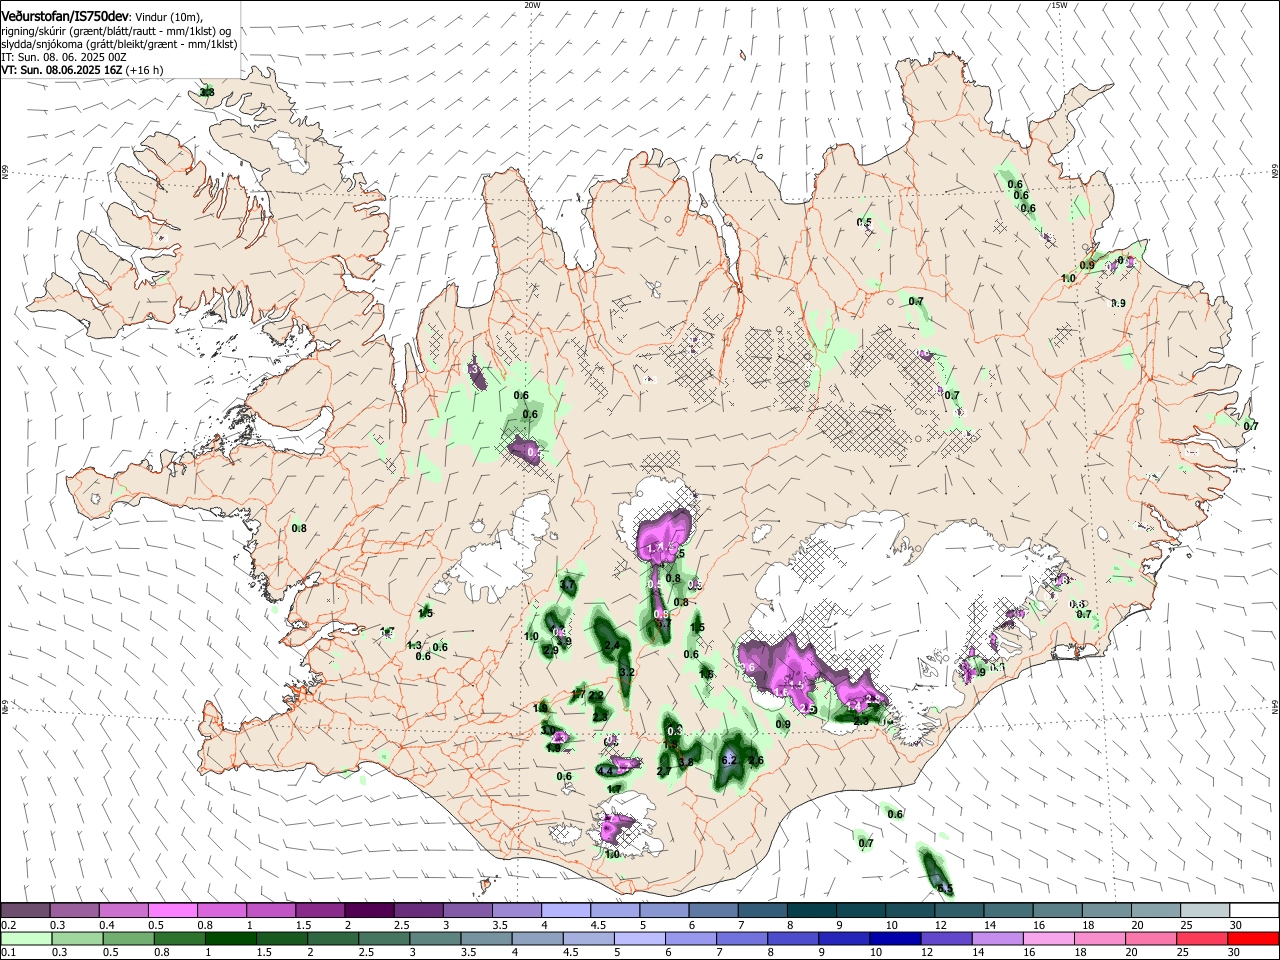Click the top legend swatch between 4 and 4.5

(565, 911)
